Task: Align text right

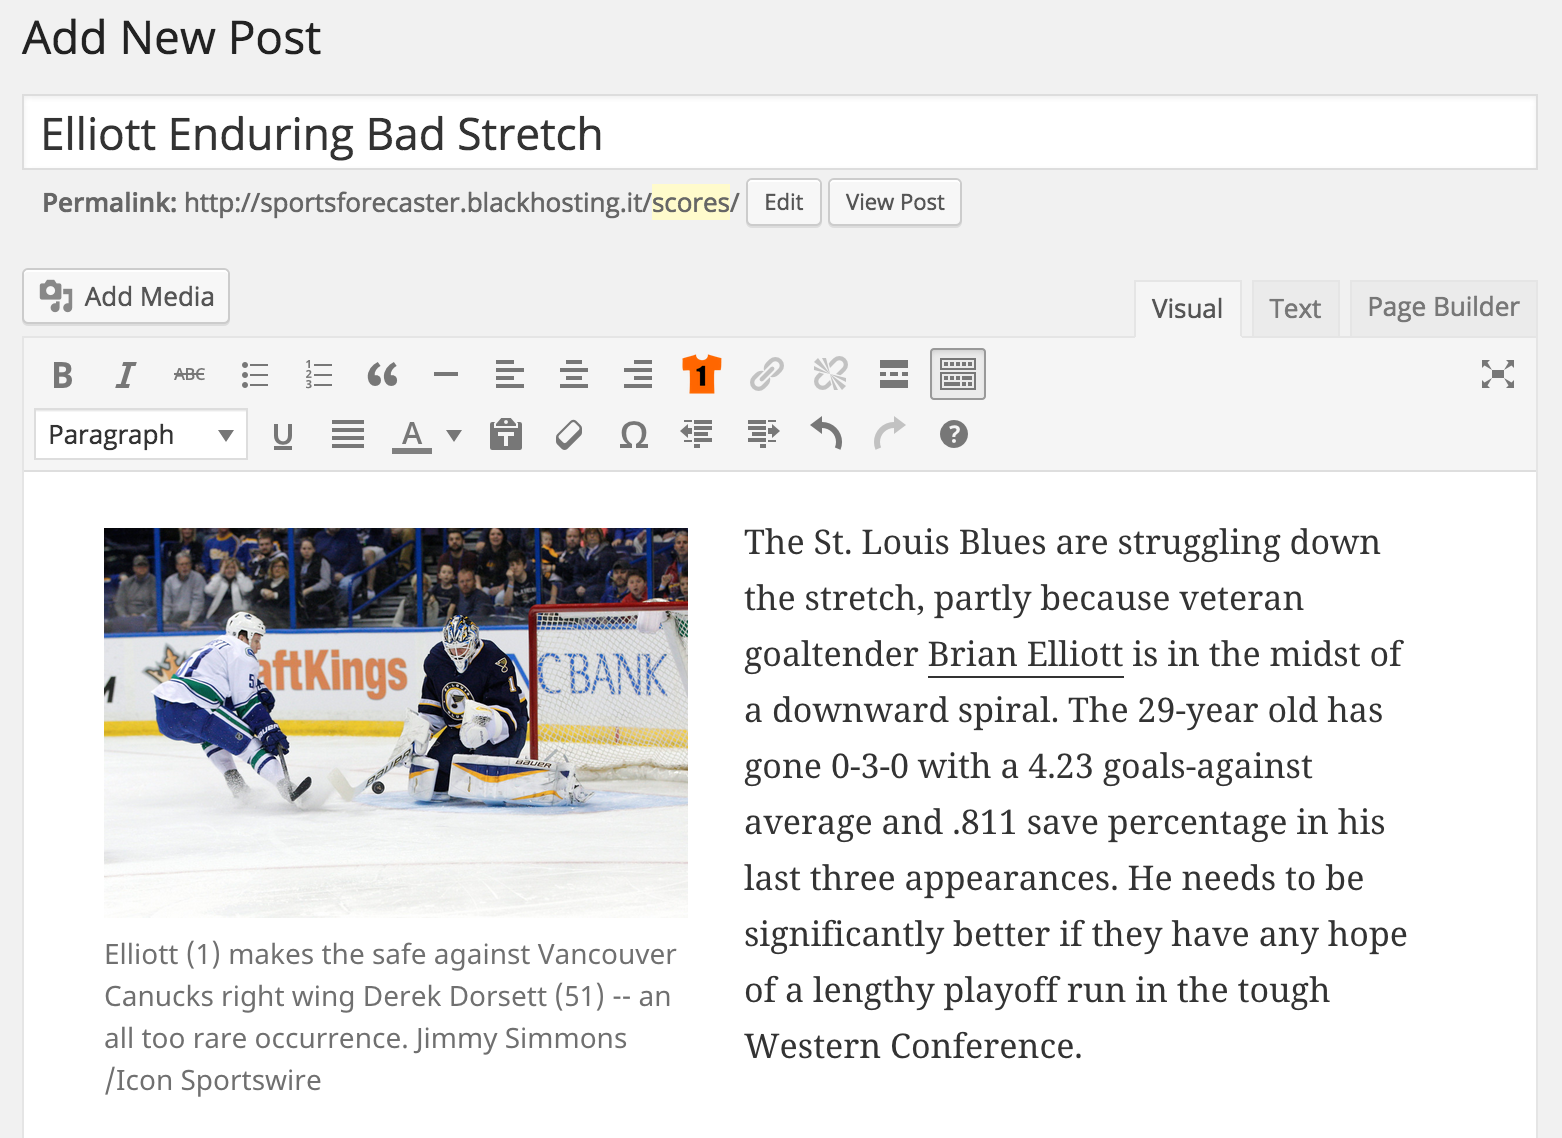Action: point(638,375)
